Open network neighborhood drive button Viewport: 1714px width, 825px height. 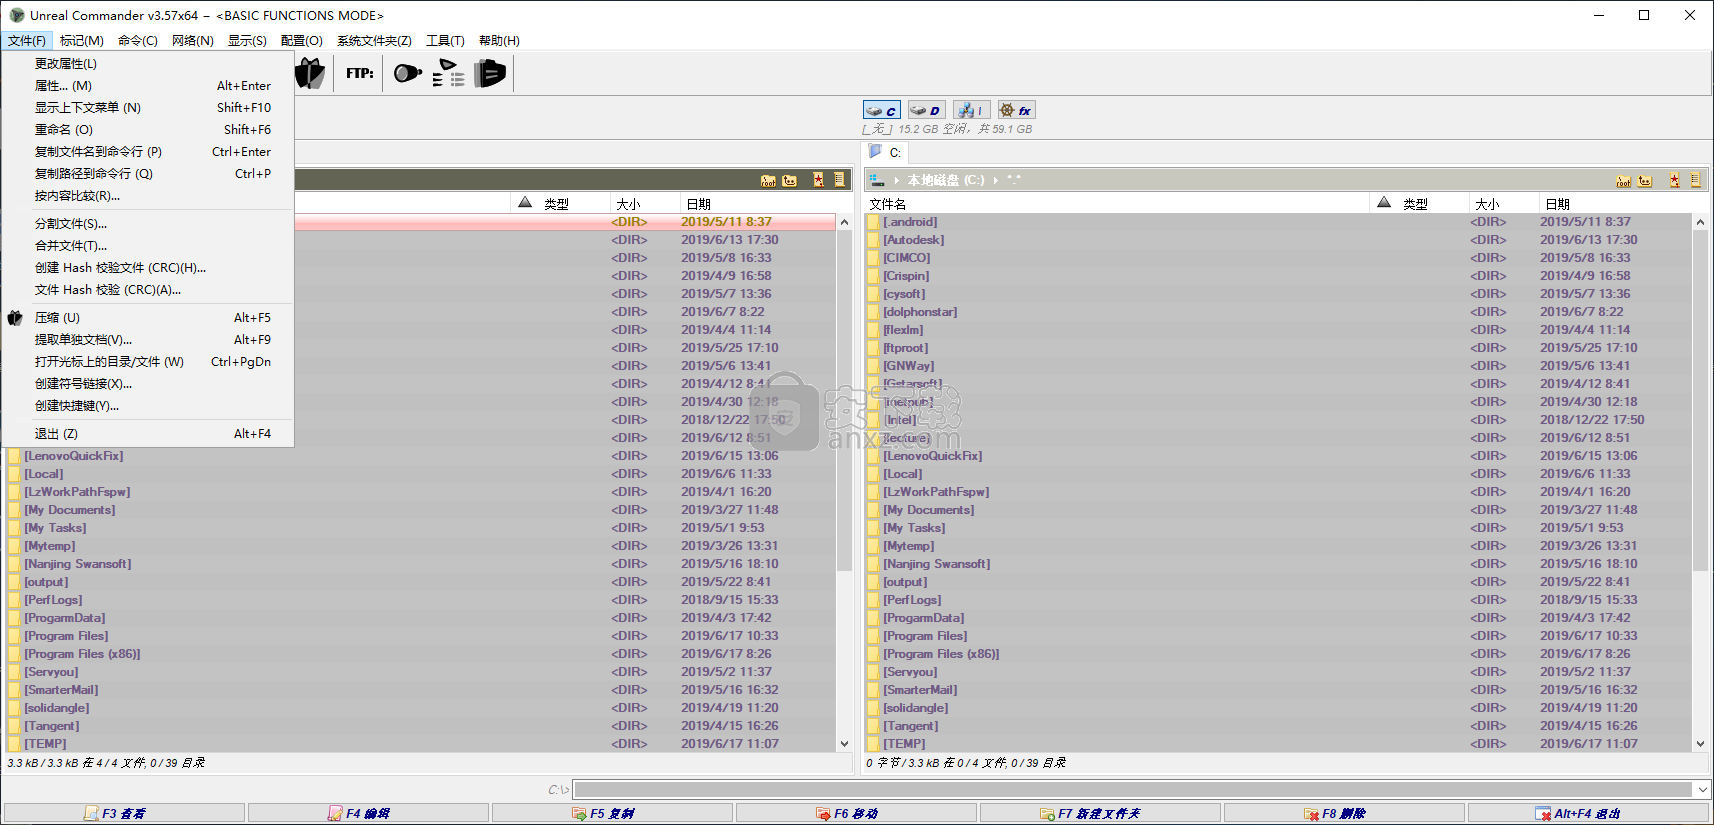pyautogui.click(x=971, y=111)
